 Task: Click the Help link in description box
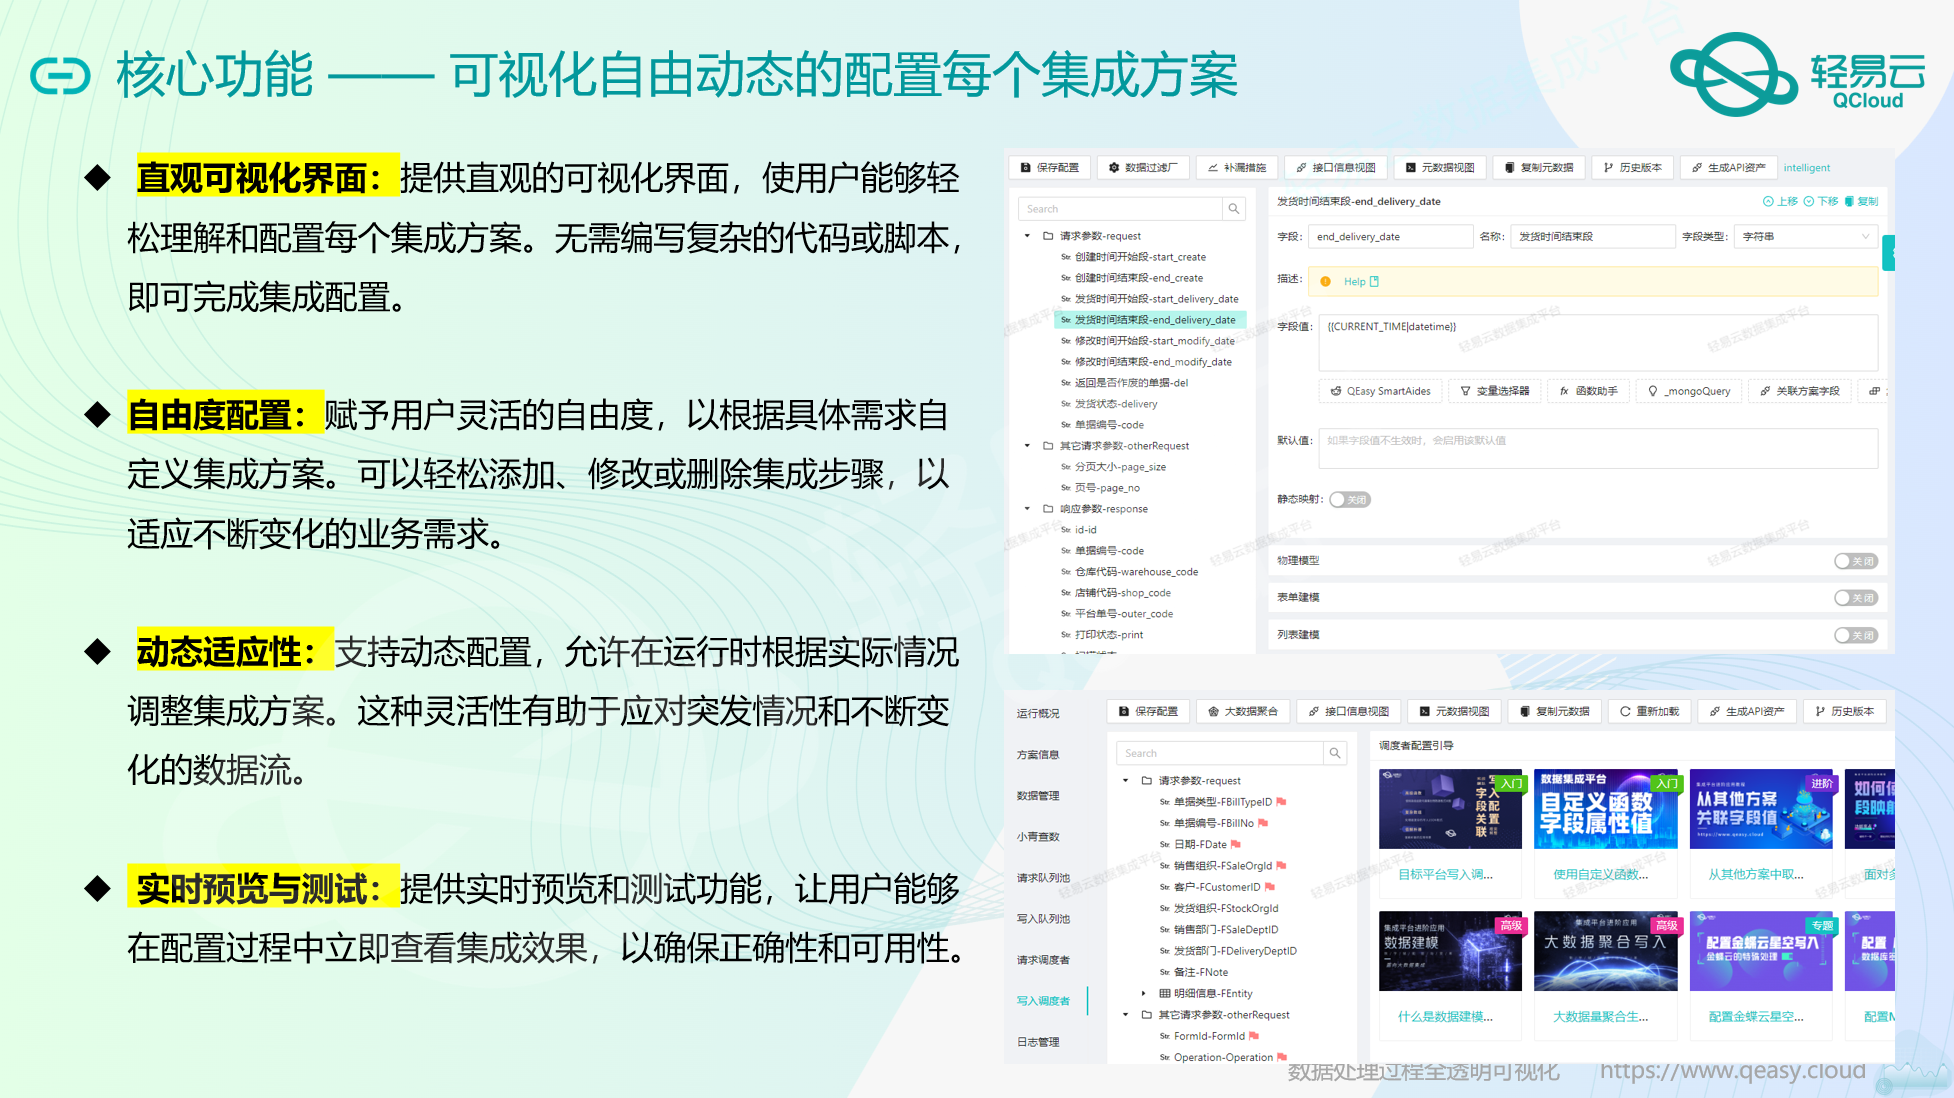pos(1354,282)
